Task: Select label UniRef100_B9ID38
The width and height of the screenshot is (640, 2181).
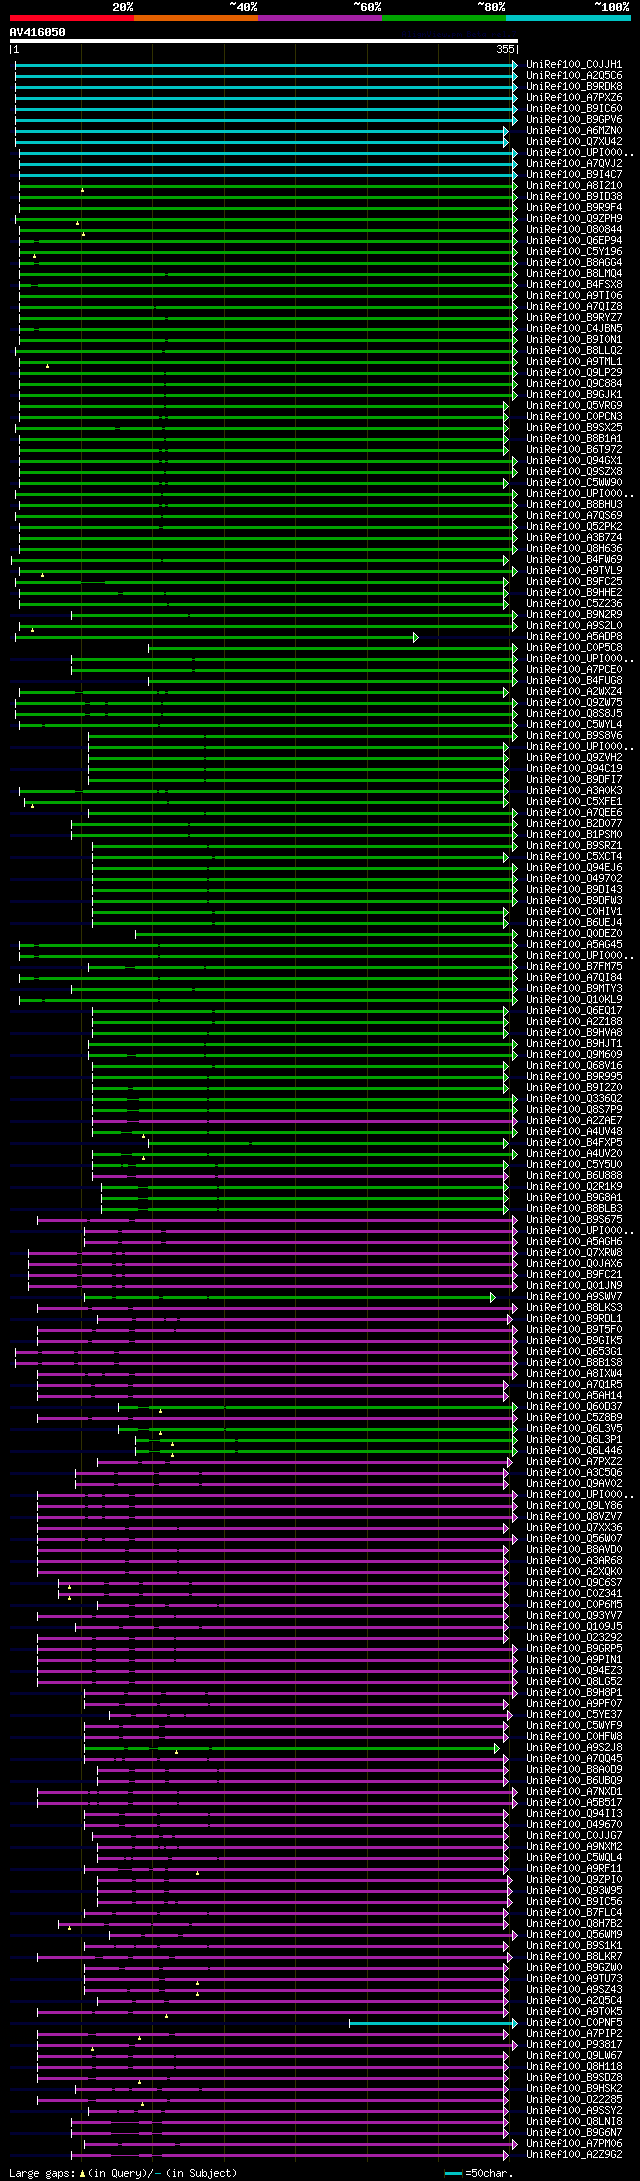Action: coord(574,196)
